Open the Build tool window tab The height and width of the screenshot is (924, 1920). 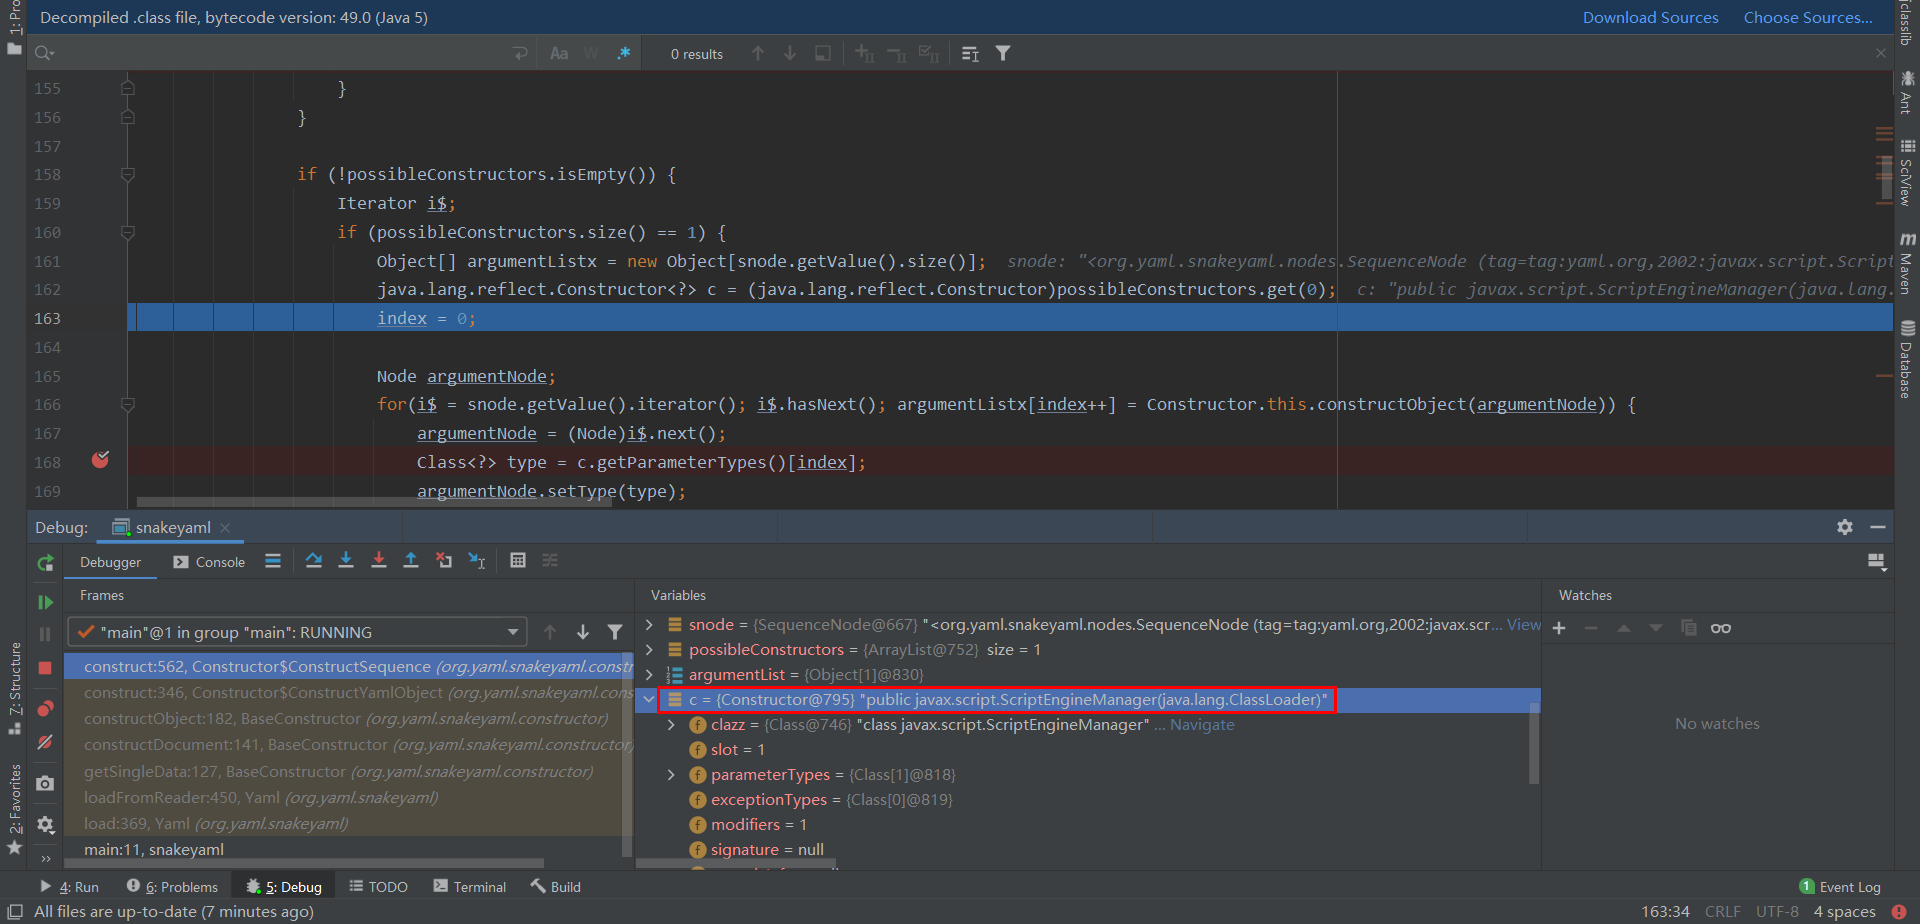coord(556,887)
